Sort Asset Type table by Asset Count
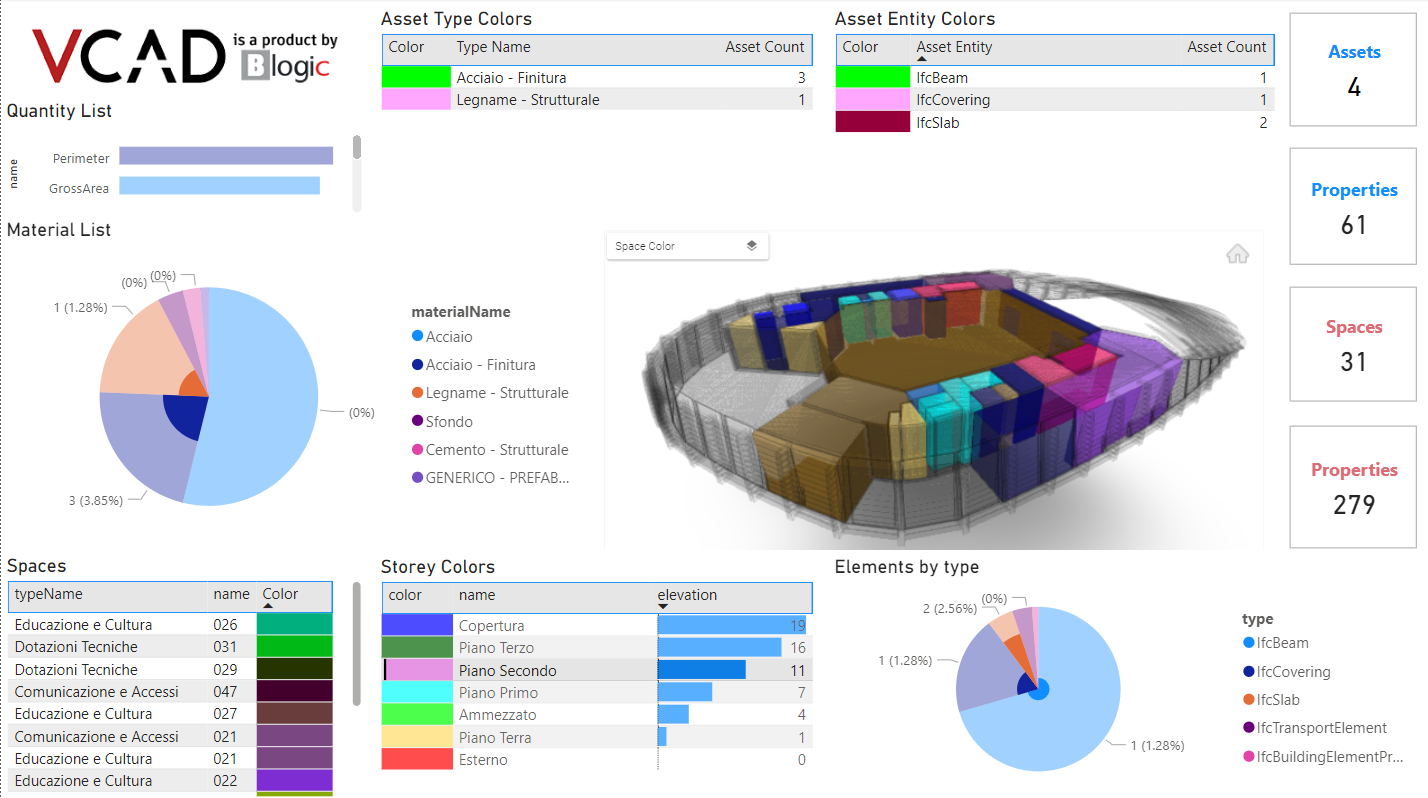The width and height of the screenshot is (1428, 798). [765, 47]
